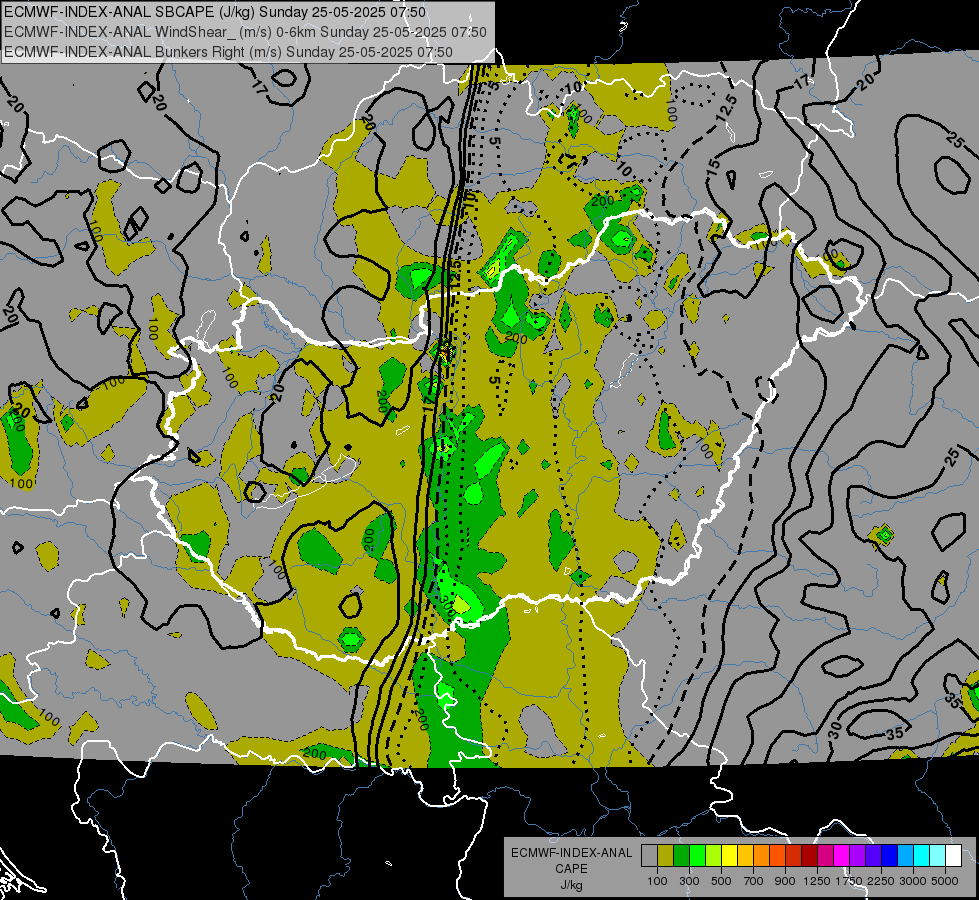The image size is (979, 900).
Task: Click the 30 contour label on map
Action: coord(835,729)
